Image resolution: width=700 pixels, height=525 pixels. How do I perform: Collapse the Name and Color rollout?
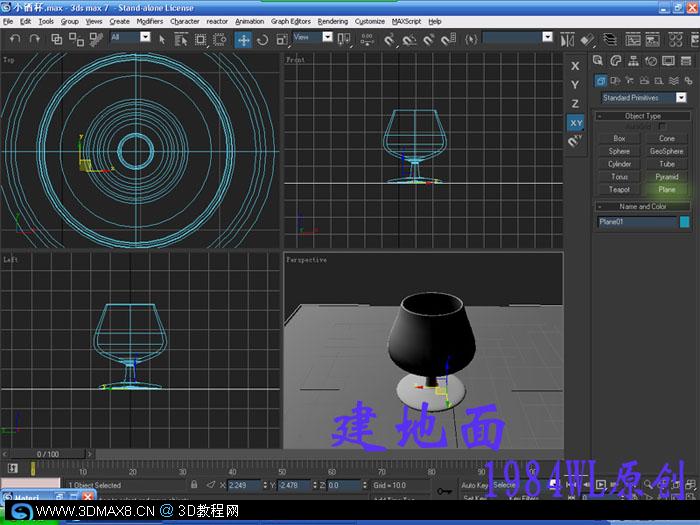click(643, 207)
